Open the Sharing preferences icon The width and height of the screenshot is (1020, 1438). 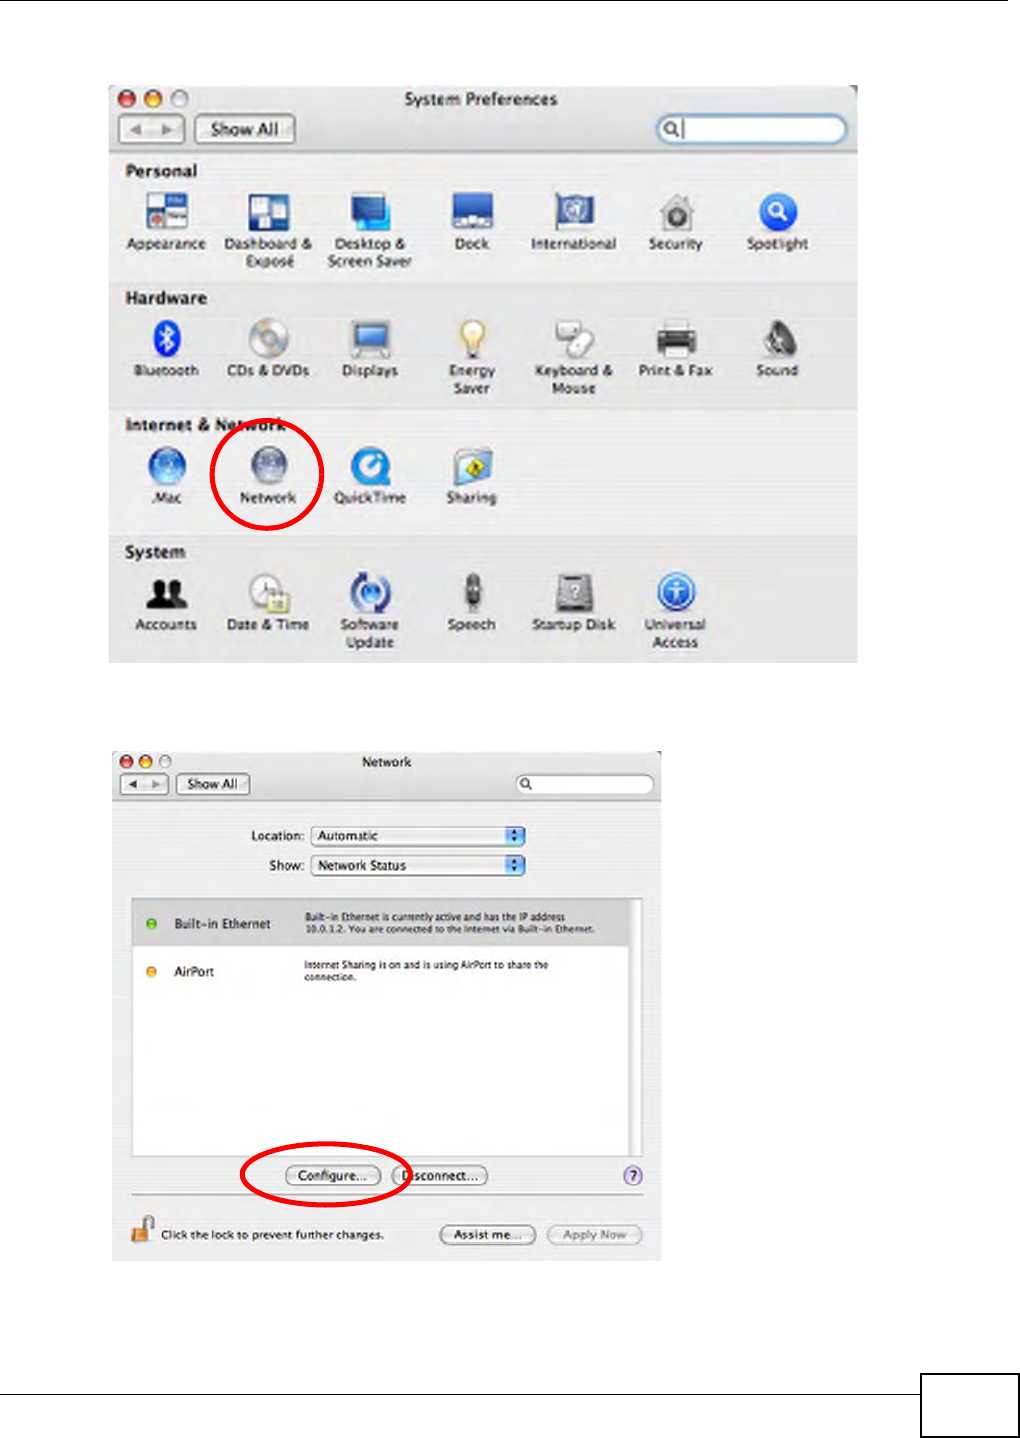tap(472, 466)
